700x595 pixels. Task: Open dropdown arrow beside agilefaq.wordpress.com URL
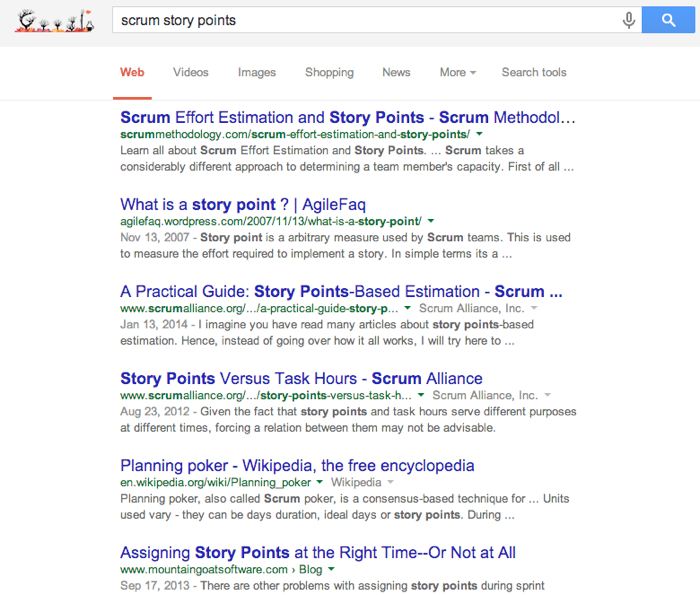tap(431, 221)
